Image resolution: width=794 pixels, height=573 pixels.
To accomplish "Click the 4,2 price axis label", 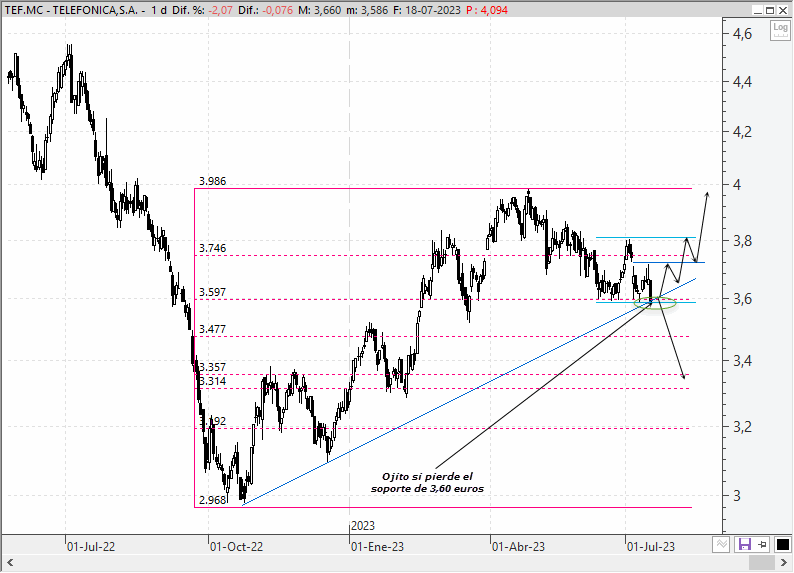I will 743,132.
